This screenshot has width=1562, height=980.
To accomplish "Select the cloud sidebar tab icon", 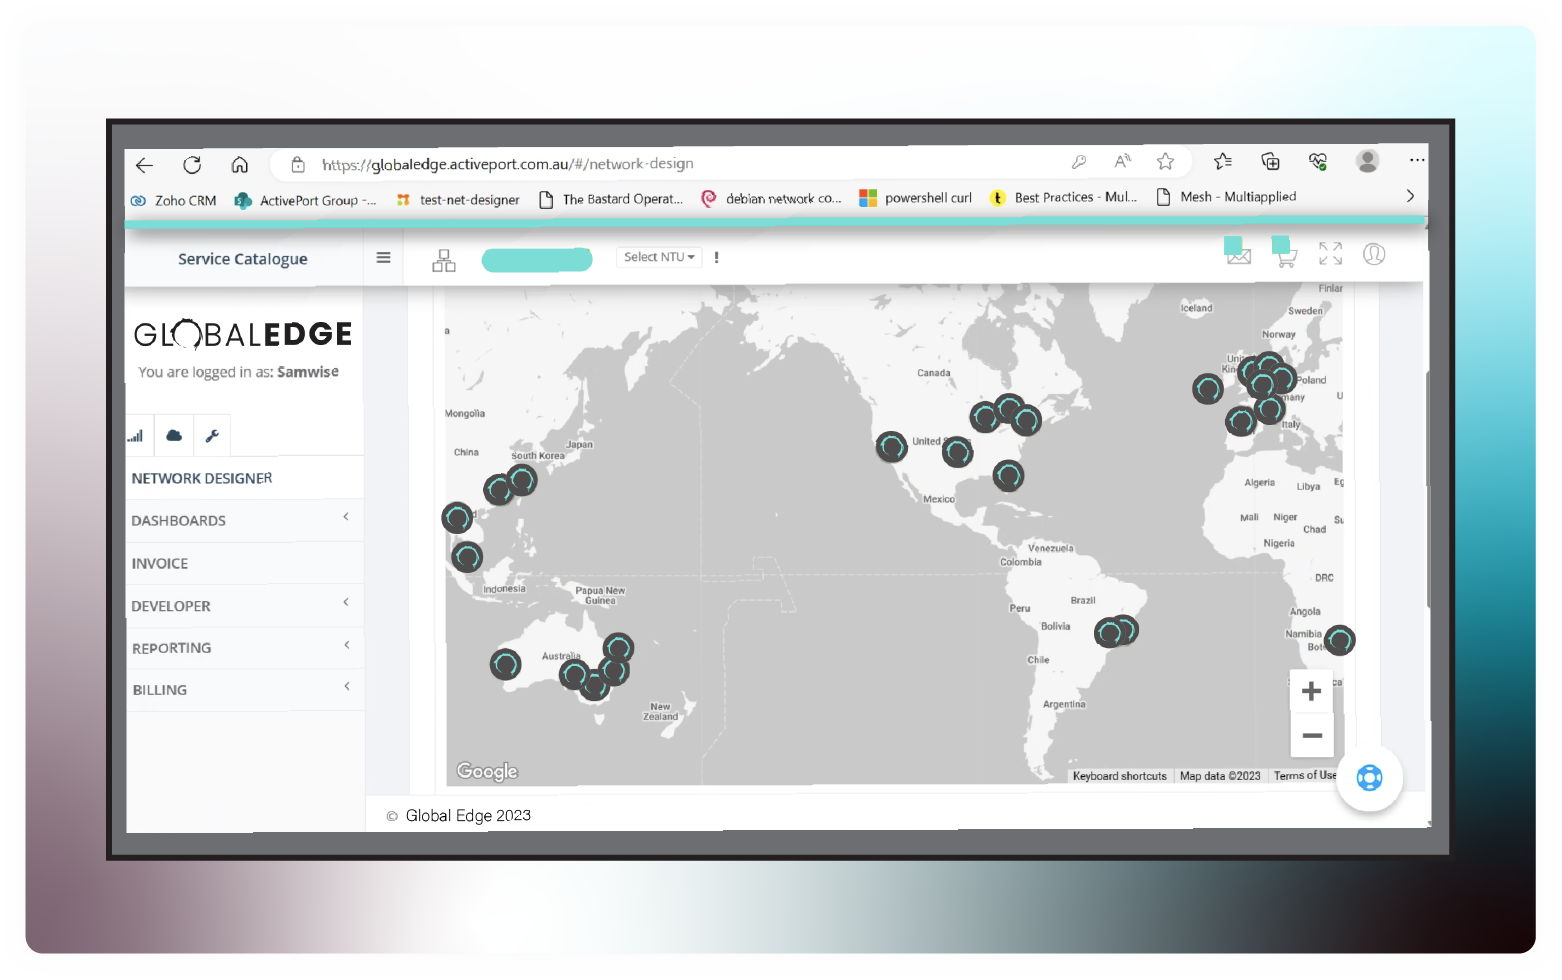I will pos(174,435).
